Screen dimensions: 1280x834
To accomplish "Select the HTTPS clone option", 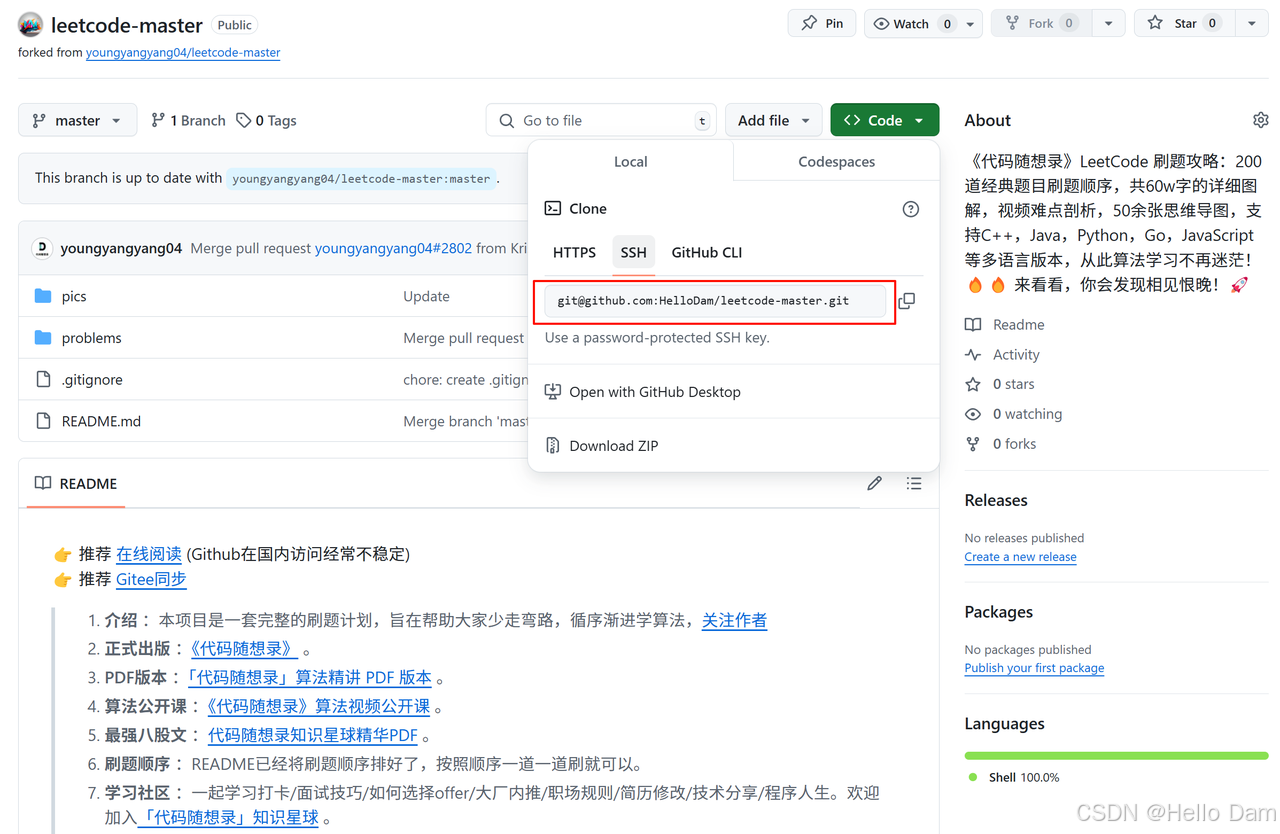I will 574,252.
